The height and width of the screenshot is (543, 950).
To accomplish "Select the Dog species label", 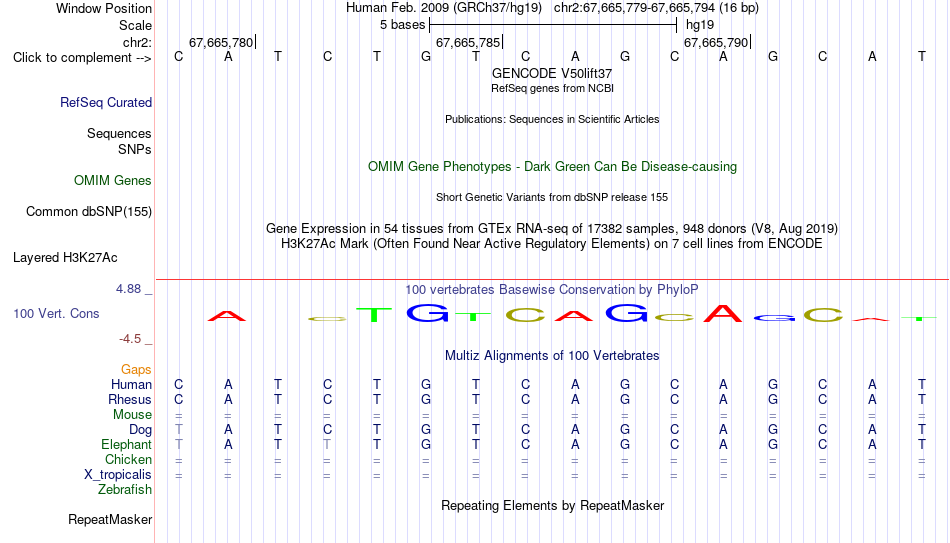I will coord(141,430).
